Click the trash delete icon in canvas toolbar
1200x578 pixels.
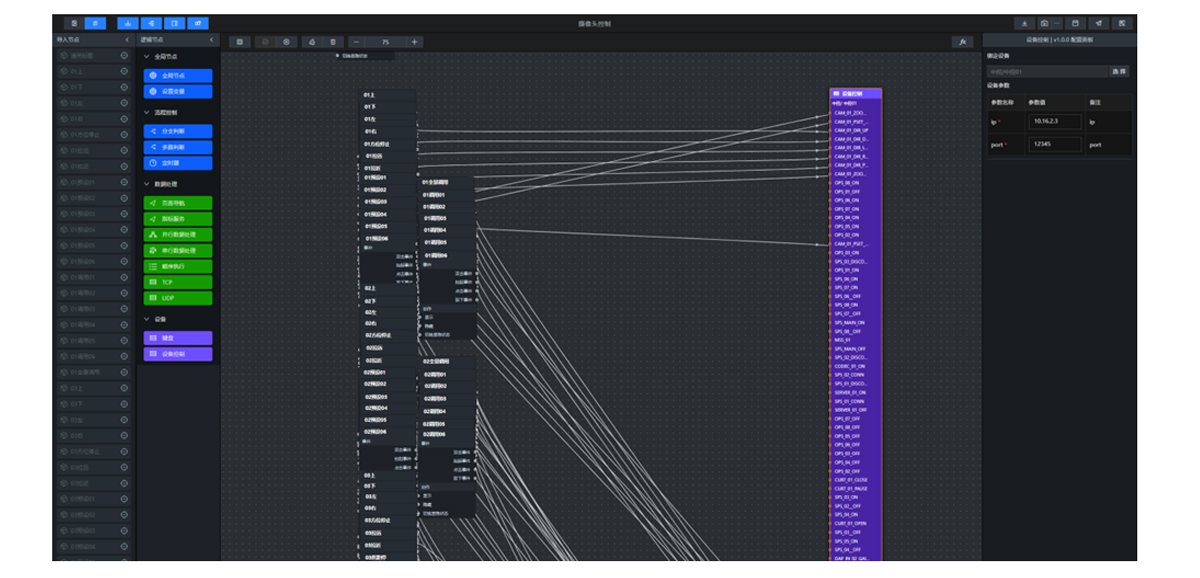[333, 42]
